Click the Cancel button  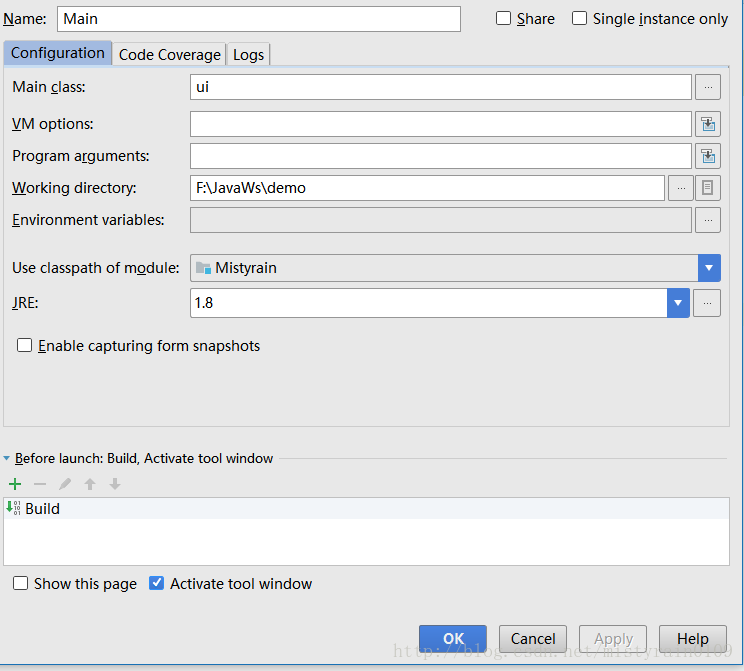pos(533,639)
